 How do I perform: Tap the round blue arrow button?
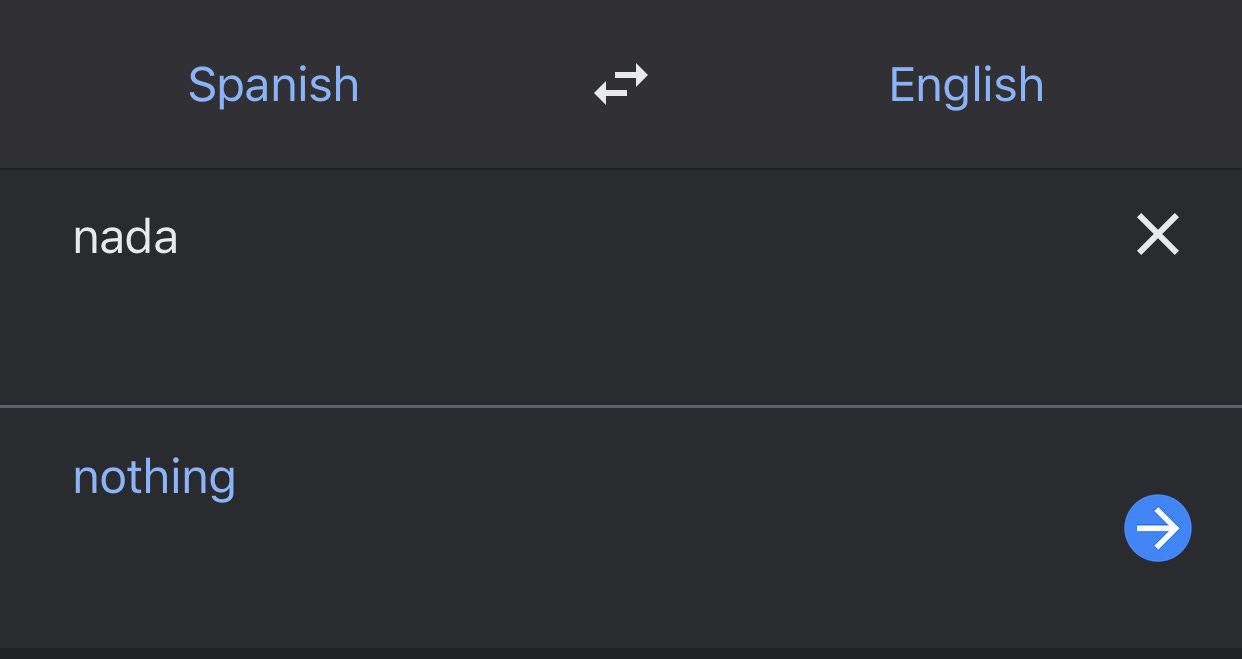point(1158,528)
